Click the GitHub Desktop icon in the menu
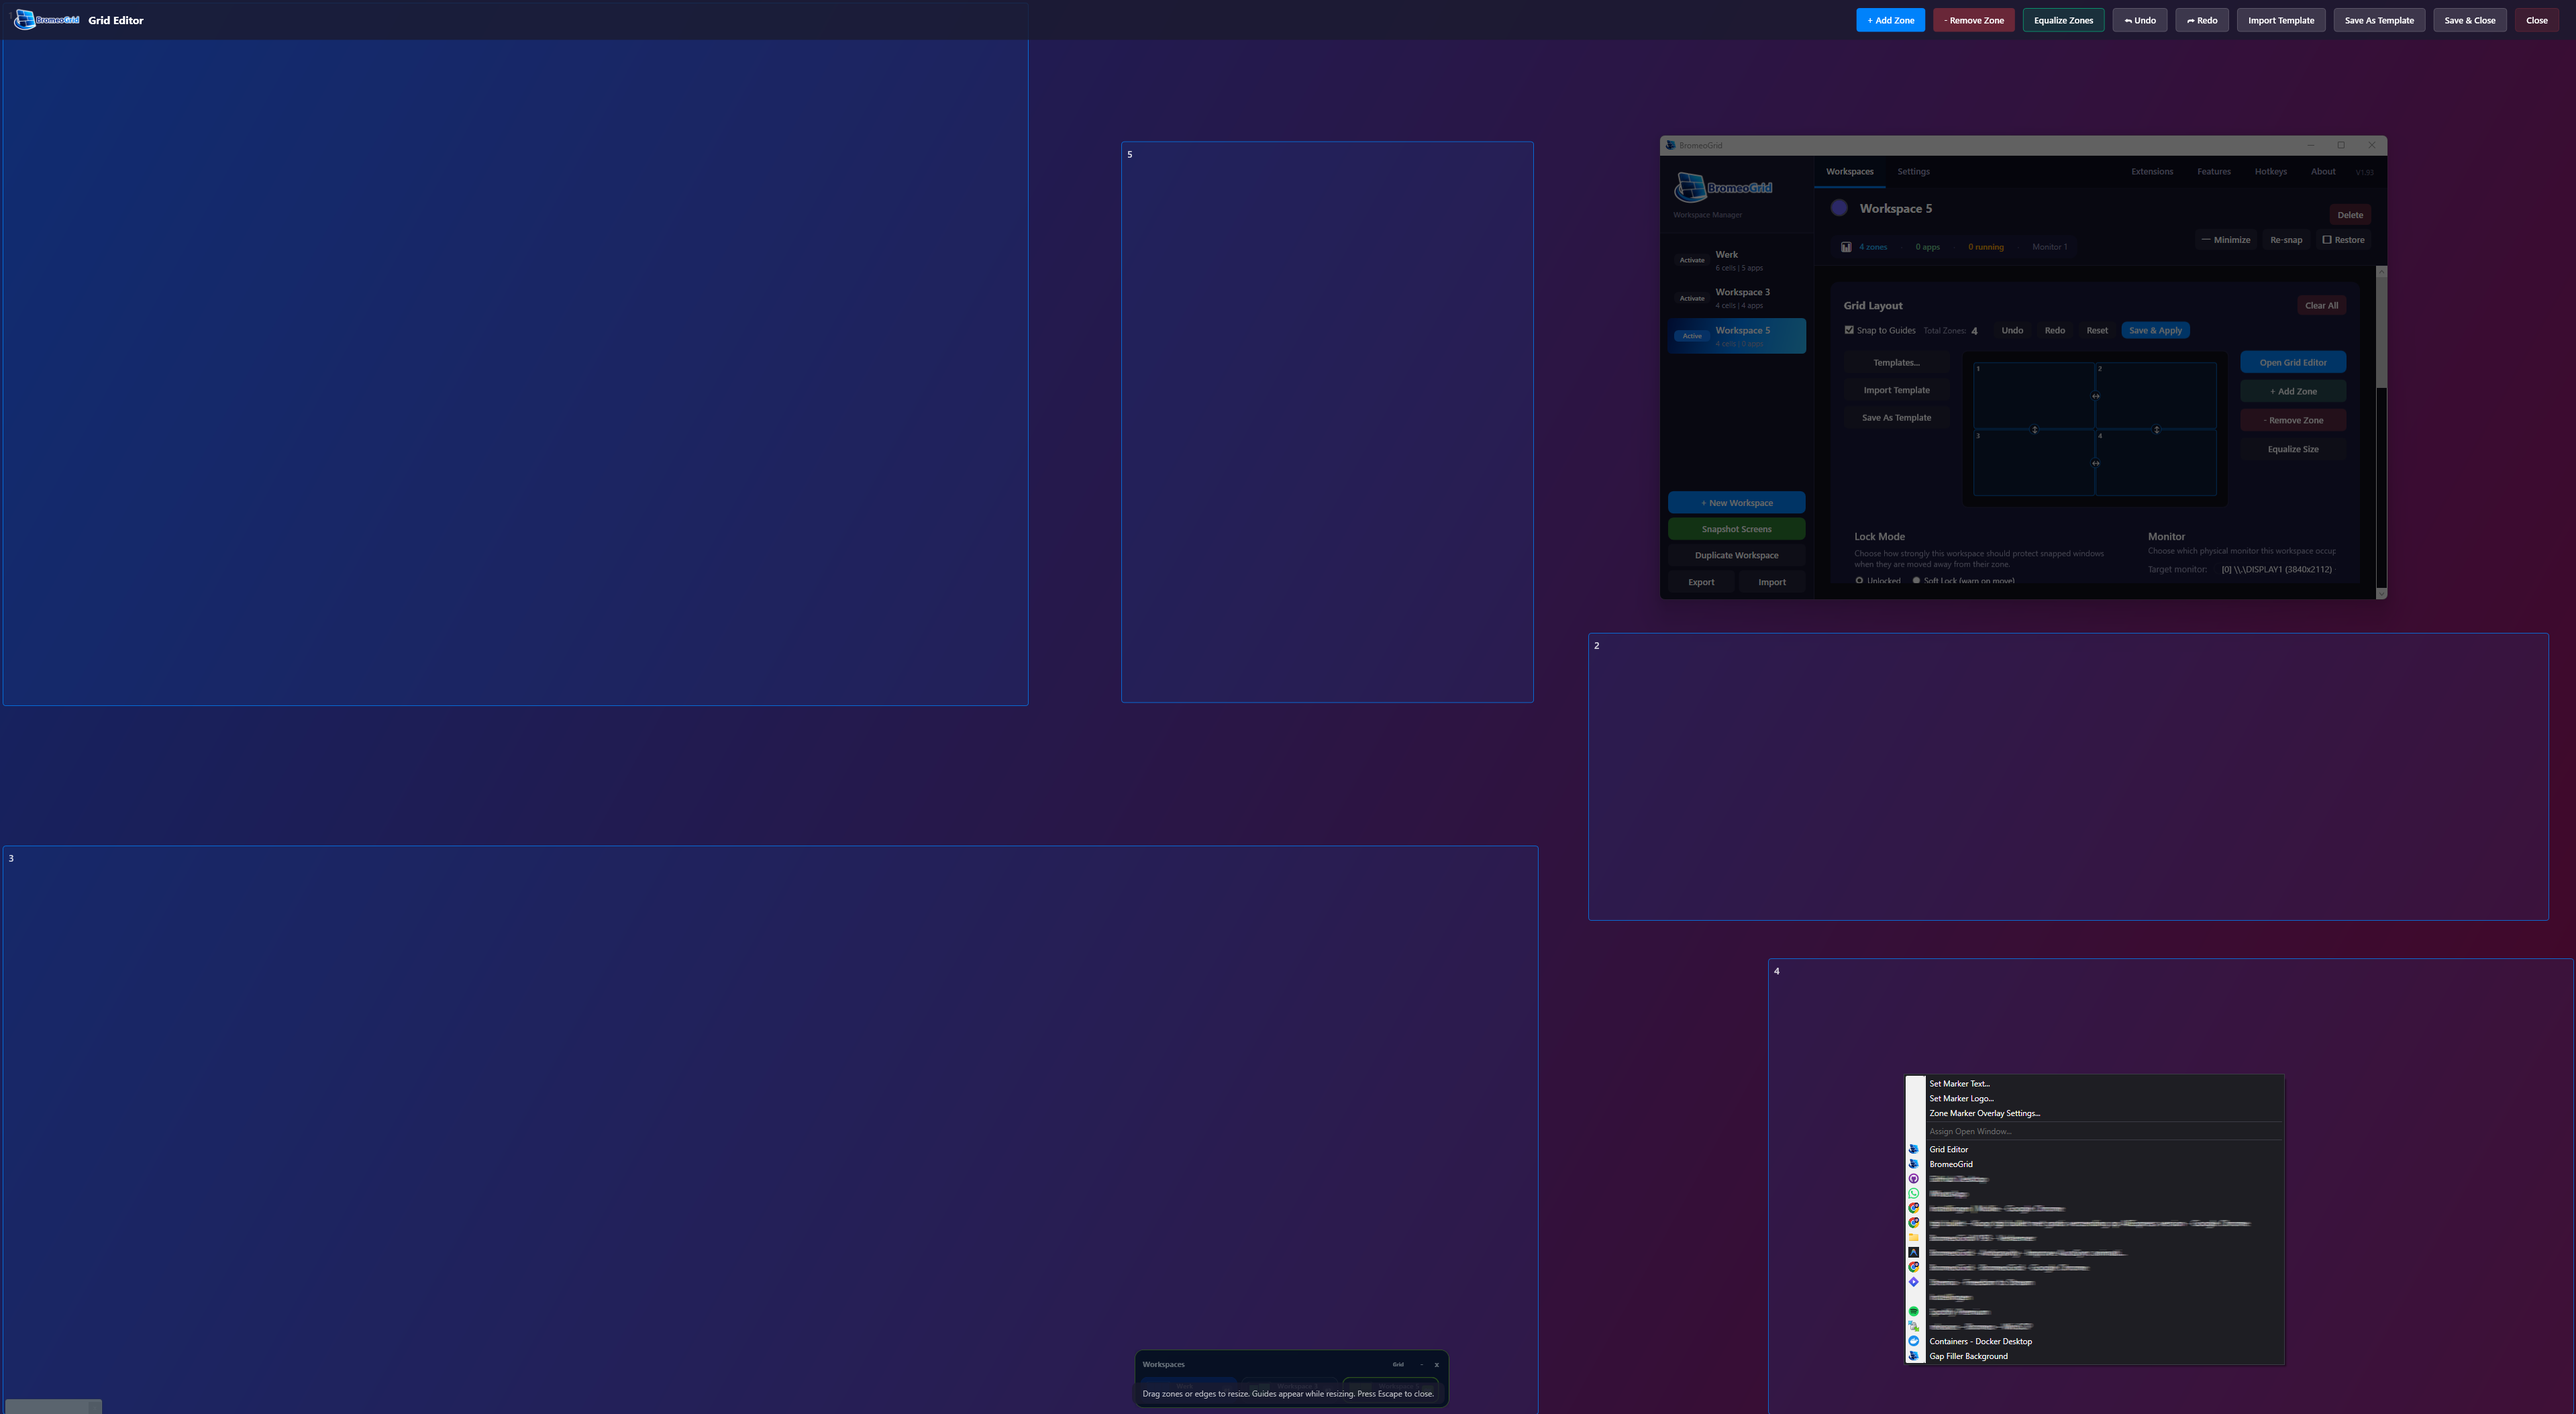The height and width of the screenshot is (1414, 2576). [1914, 1179]
